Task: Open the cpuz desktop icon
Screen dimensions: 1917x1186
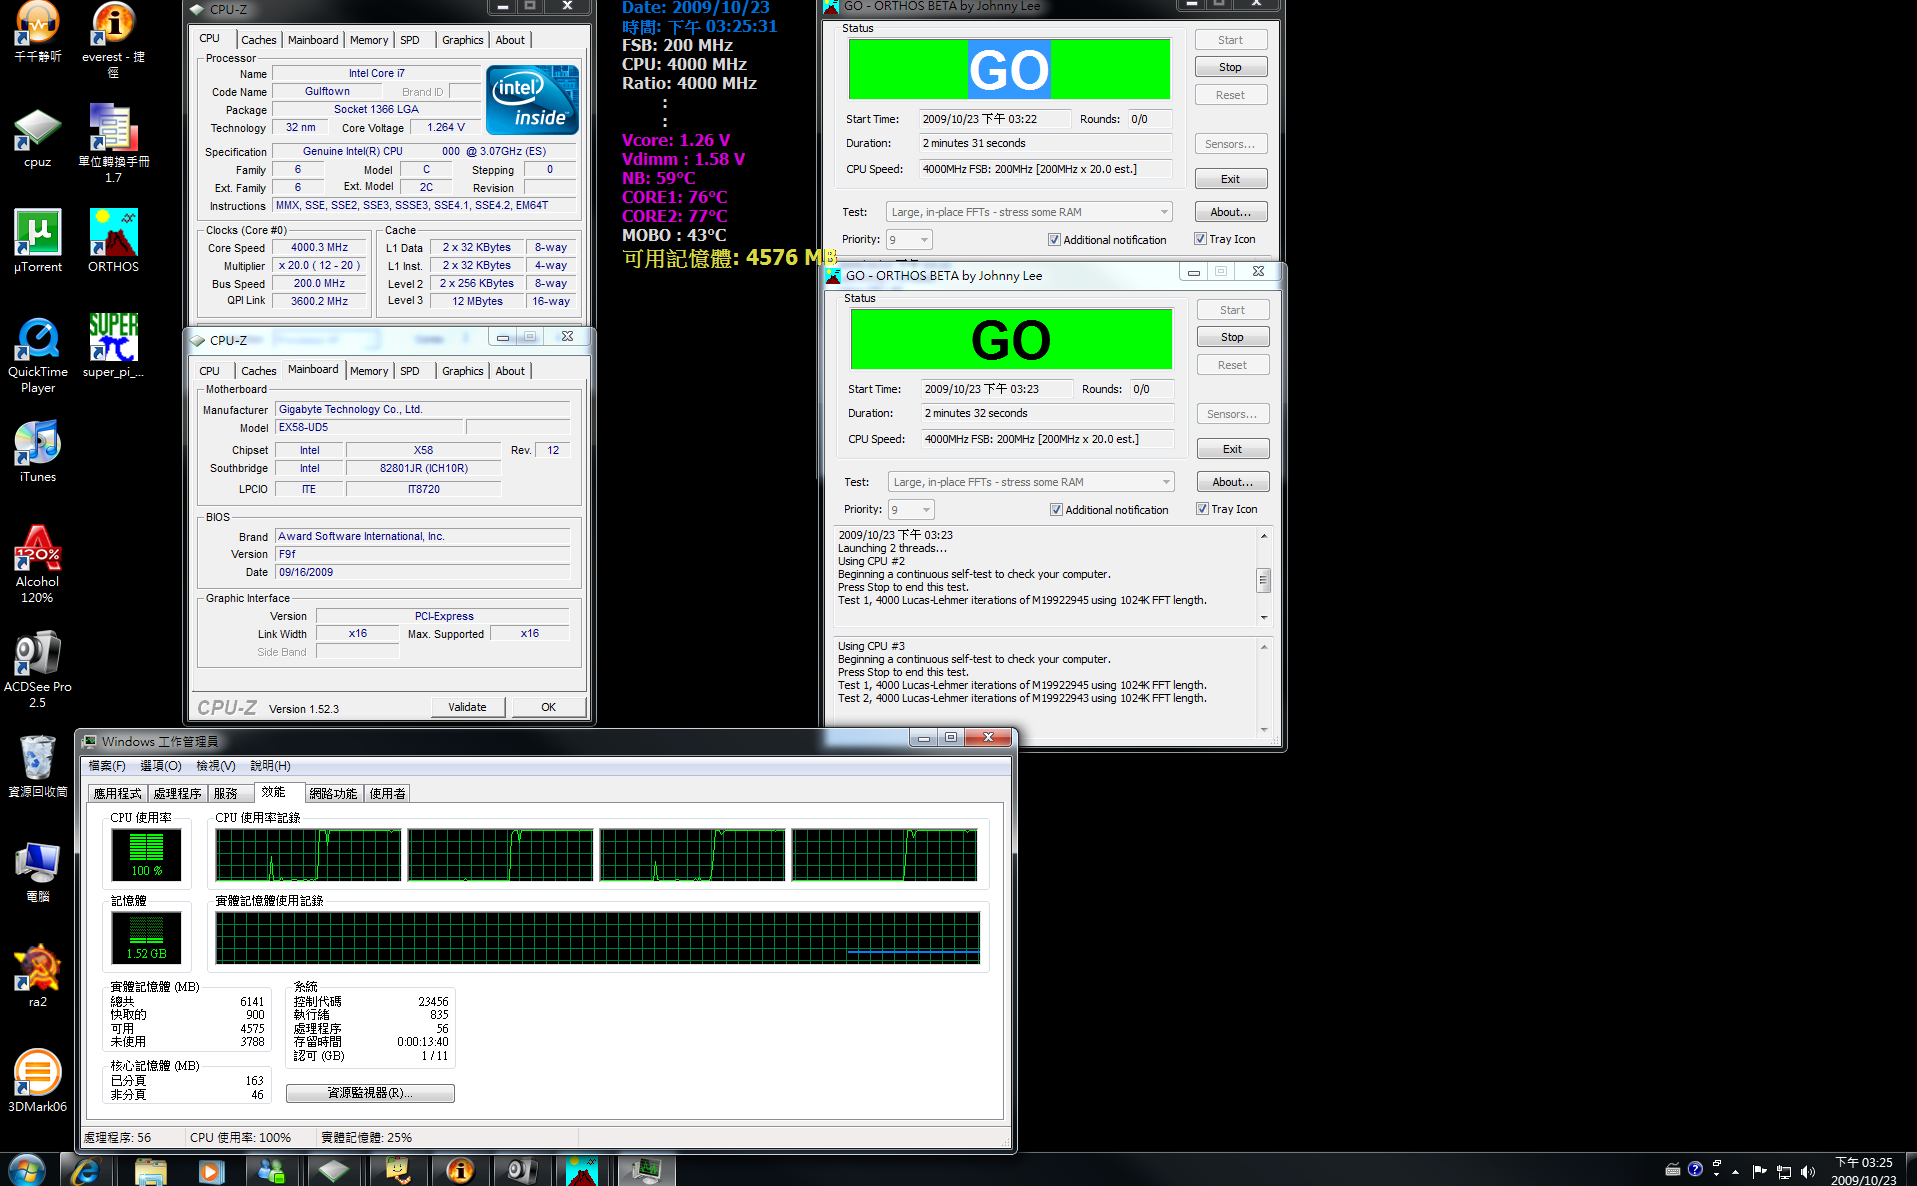Action: pos(37,139)
